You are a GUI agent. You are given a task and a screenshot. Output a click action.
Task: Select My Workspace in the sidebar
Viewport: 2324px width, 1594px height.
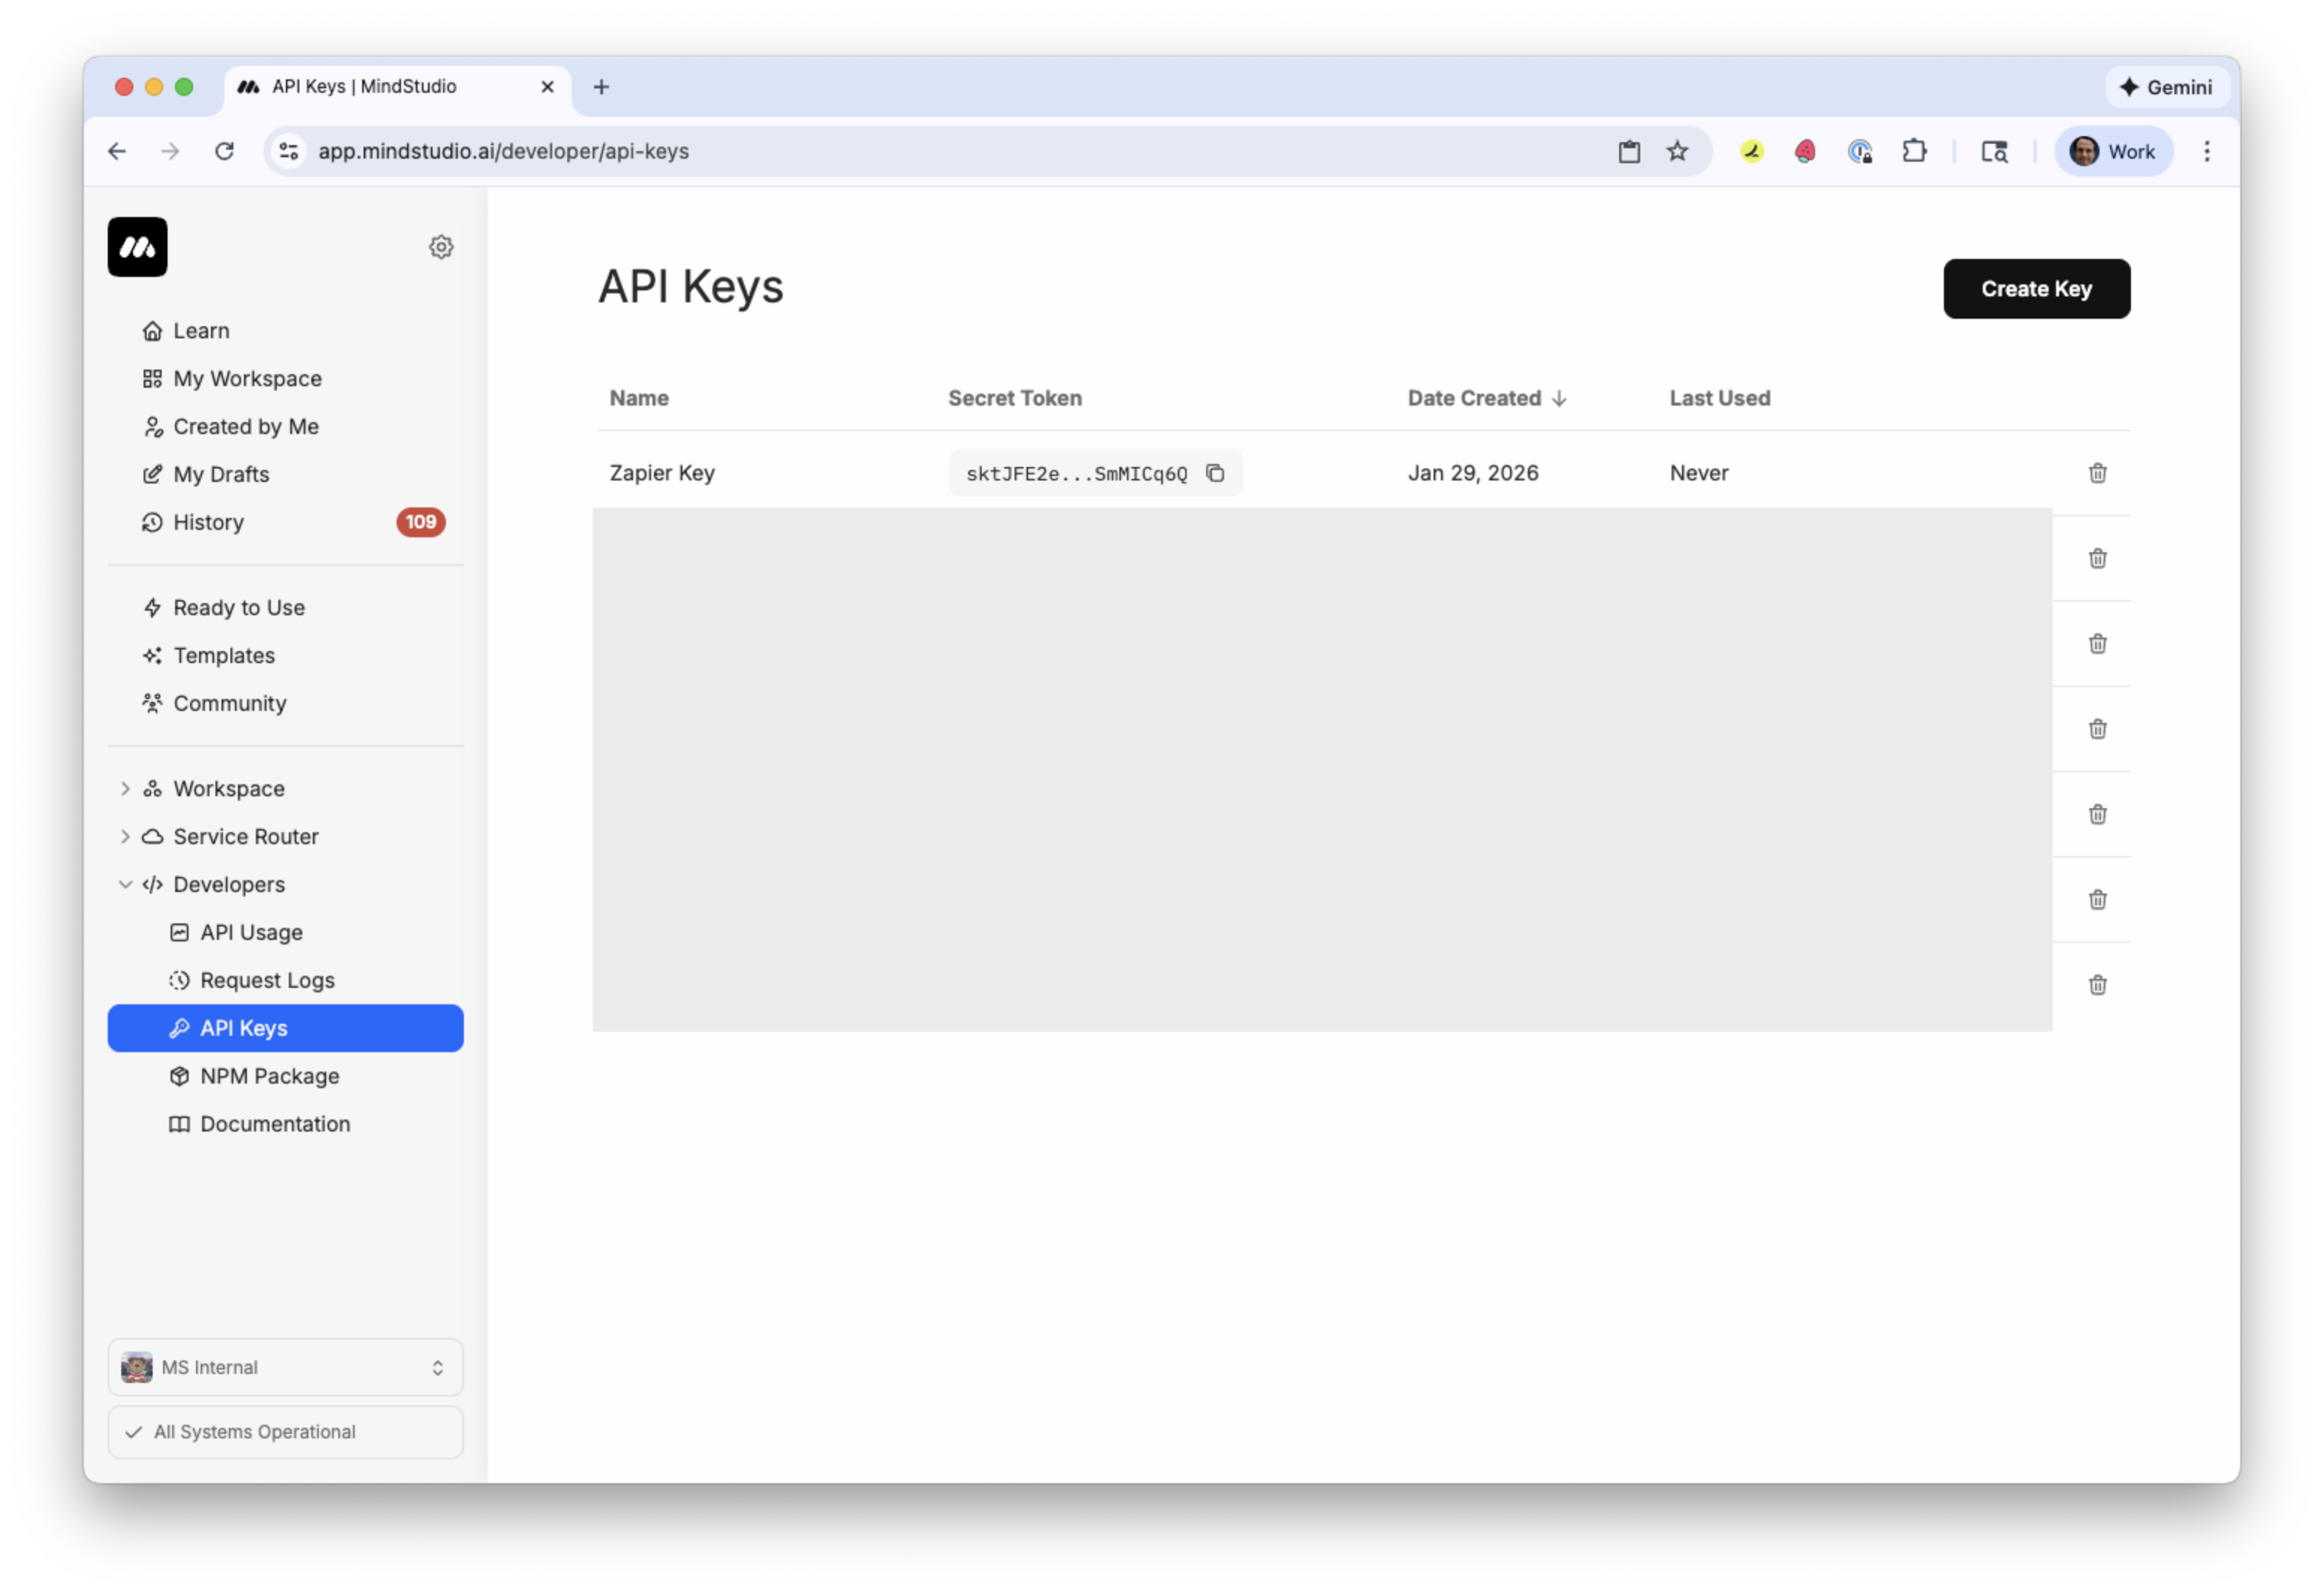(x=246, y=378)
